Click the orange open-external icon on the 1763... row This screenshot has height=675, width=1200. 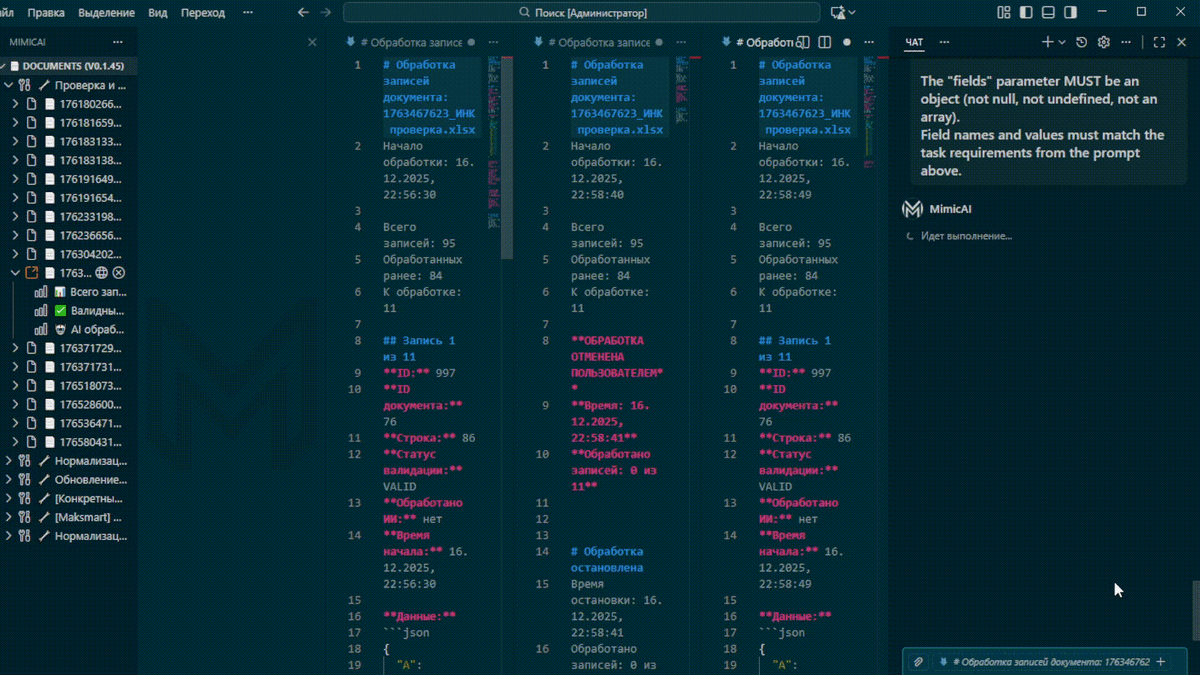(32, 273)
